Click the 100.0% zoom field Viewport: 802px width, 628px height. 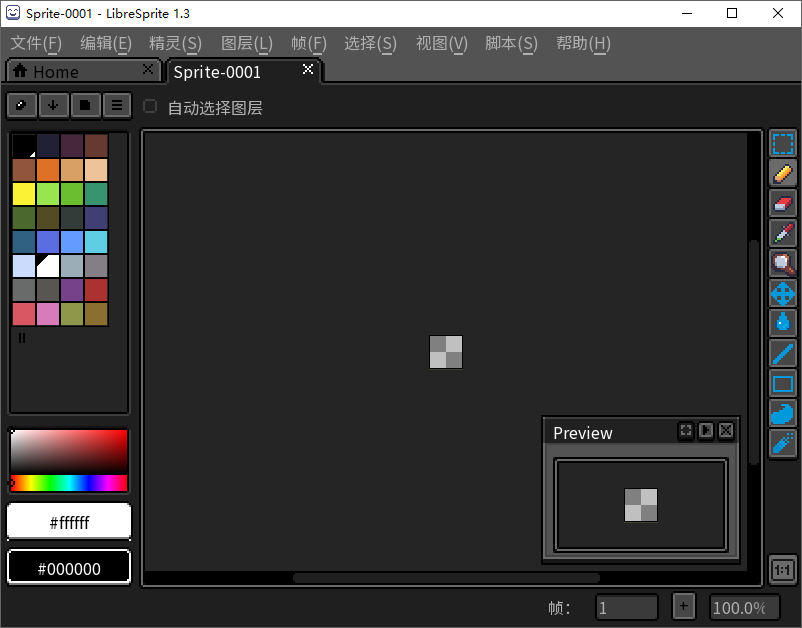[x=744, y=607]
